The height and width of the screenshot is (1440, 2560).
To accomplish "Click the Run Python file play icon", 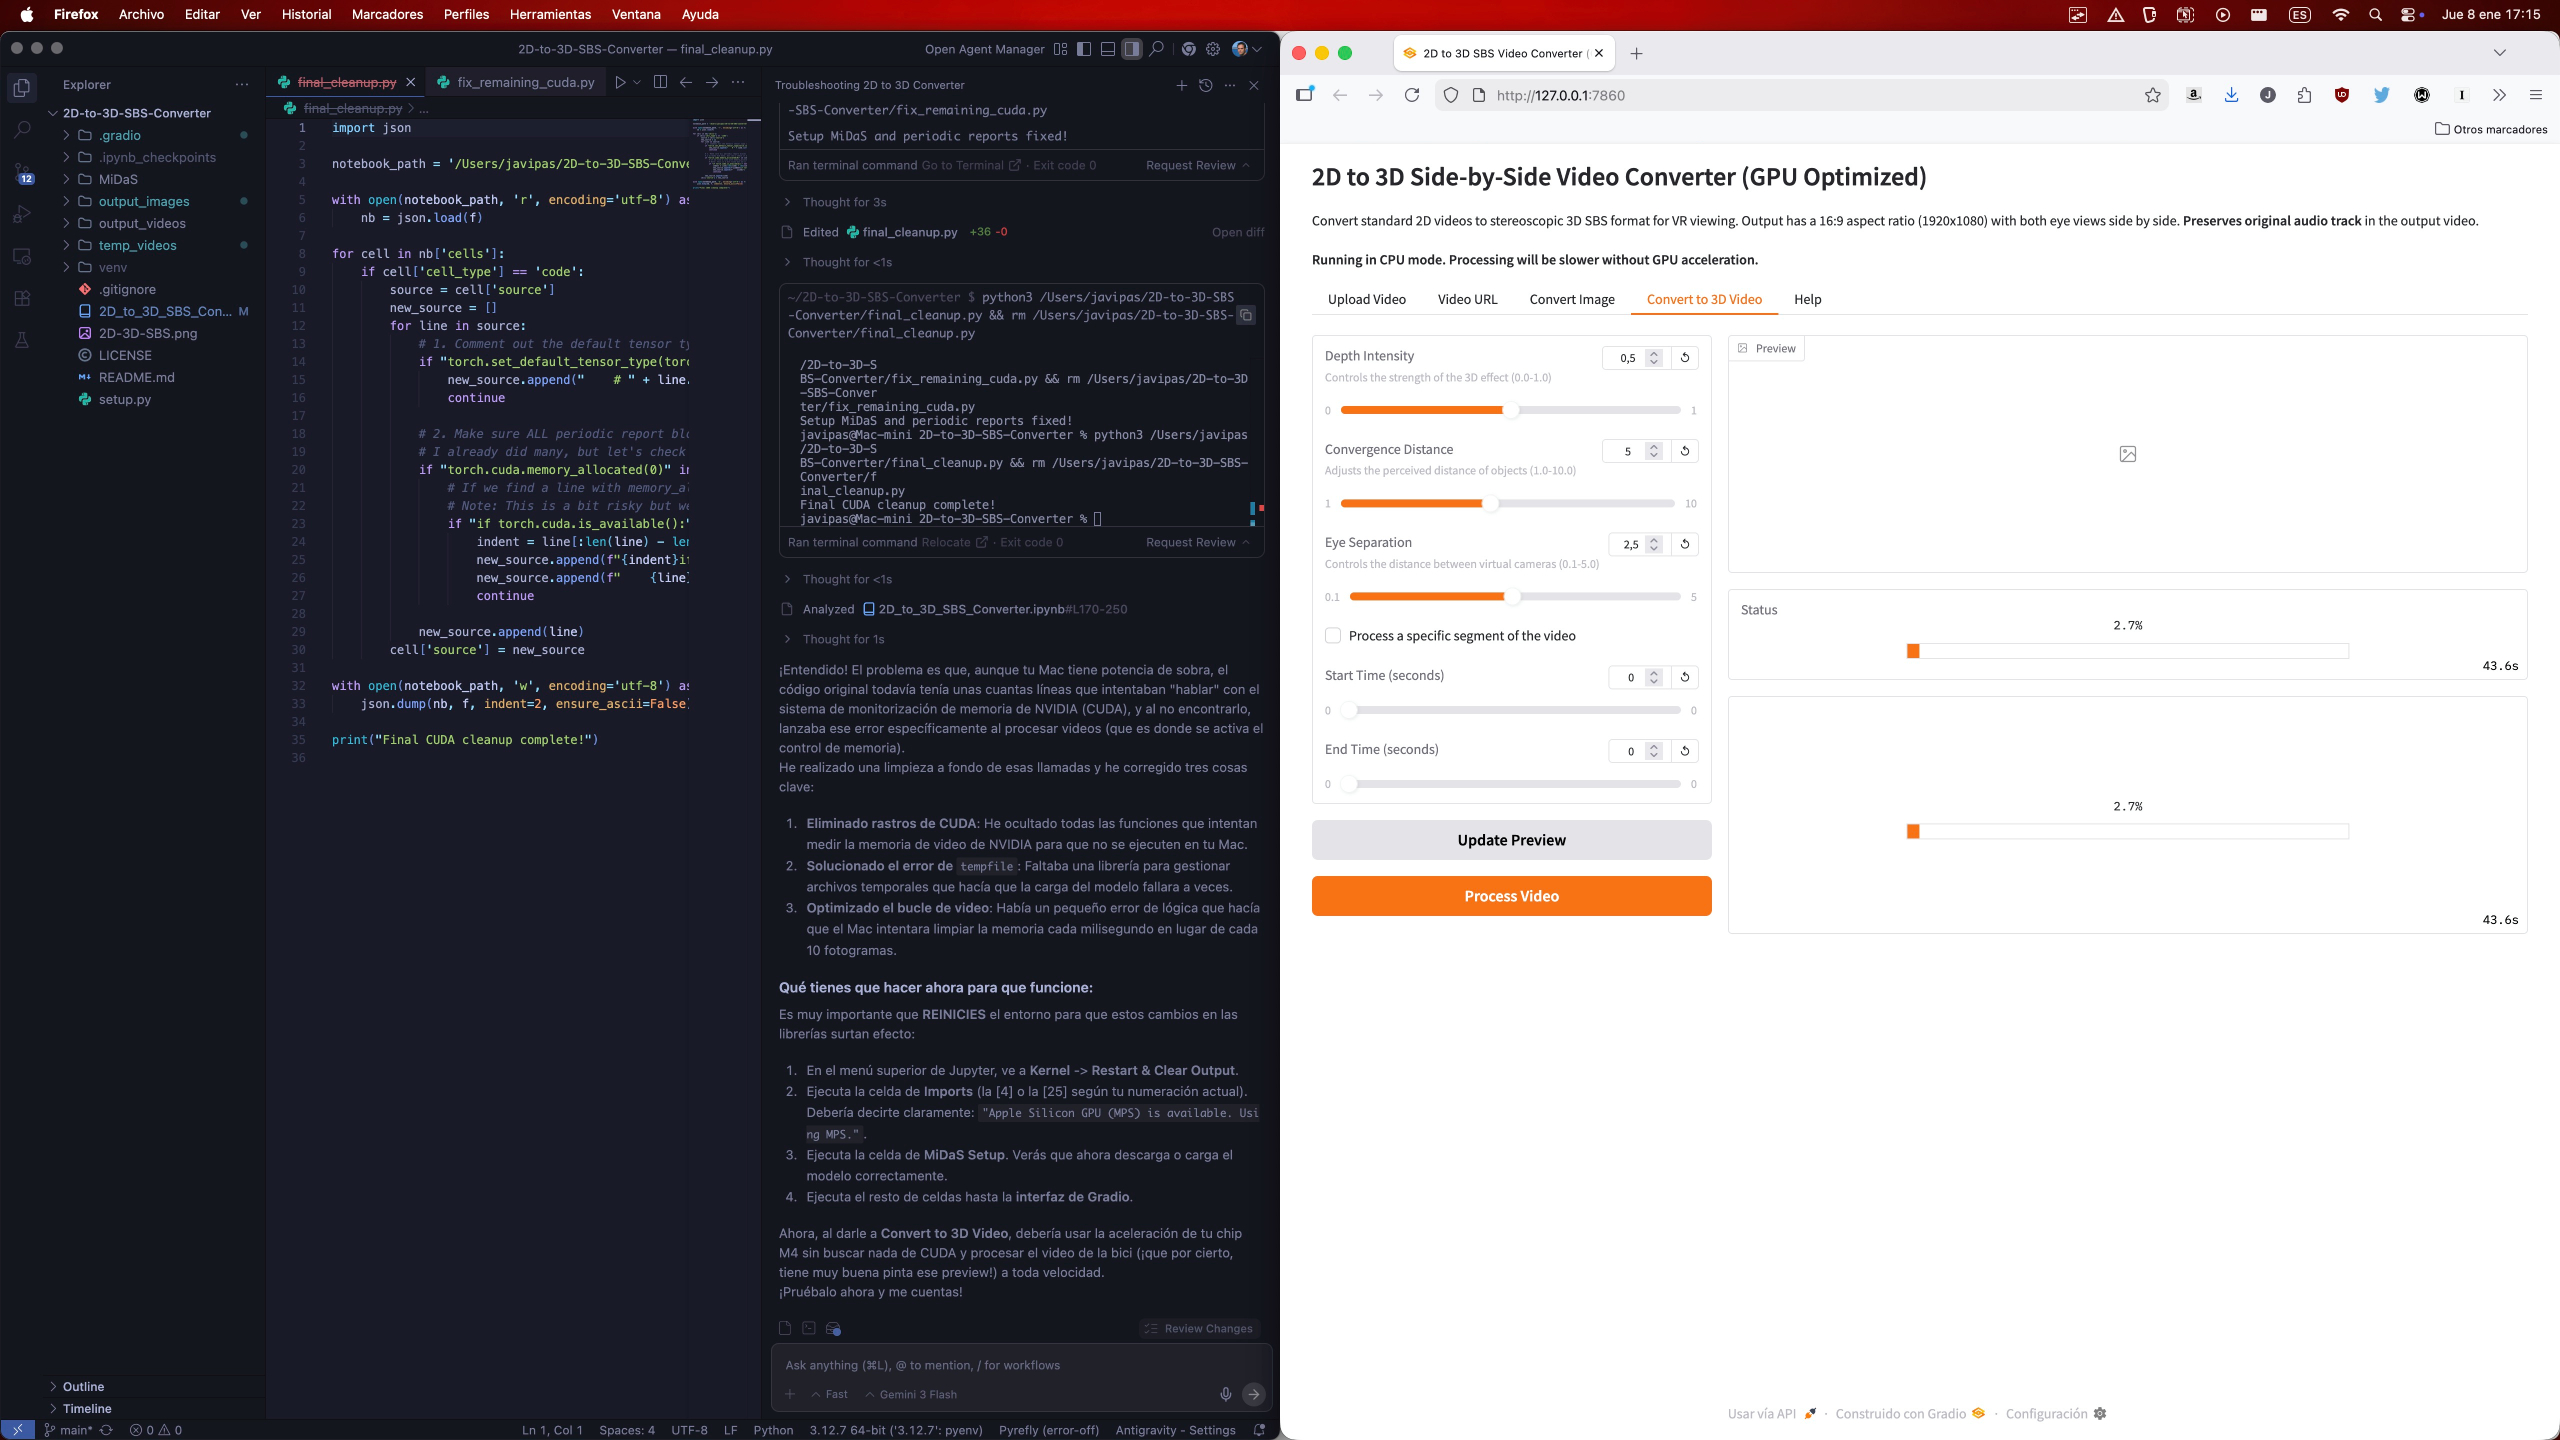I will coord(620,82).
